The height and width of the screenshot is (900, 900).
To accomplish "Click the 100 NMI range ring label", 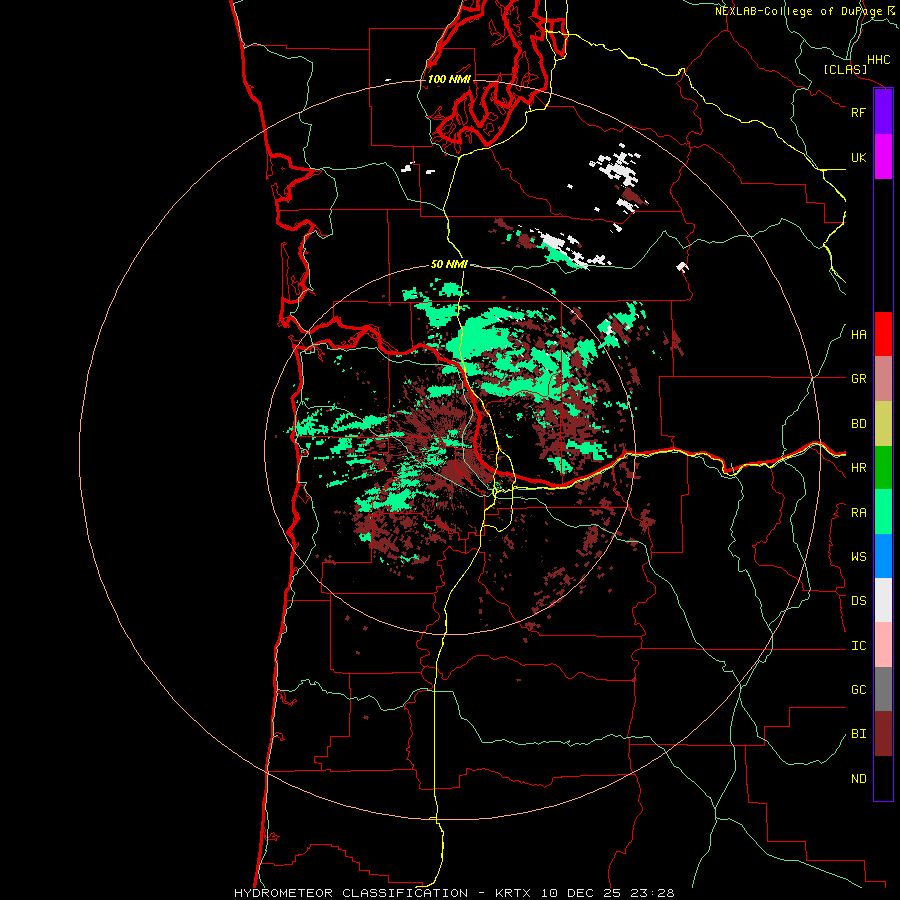I will (449, 79).
